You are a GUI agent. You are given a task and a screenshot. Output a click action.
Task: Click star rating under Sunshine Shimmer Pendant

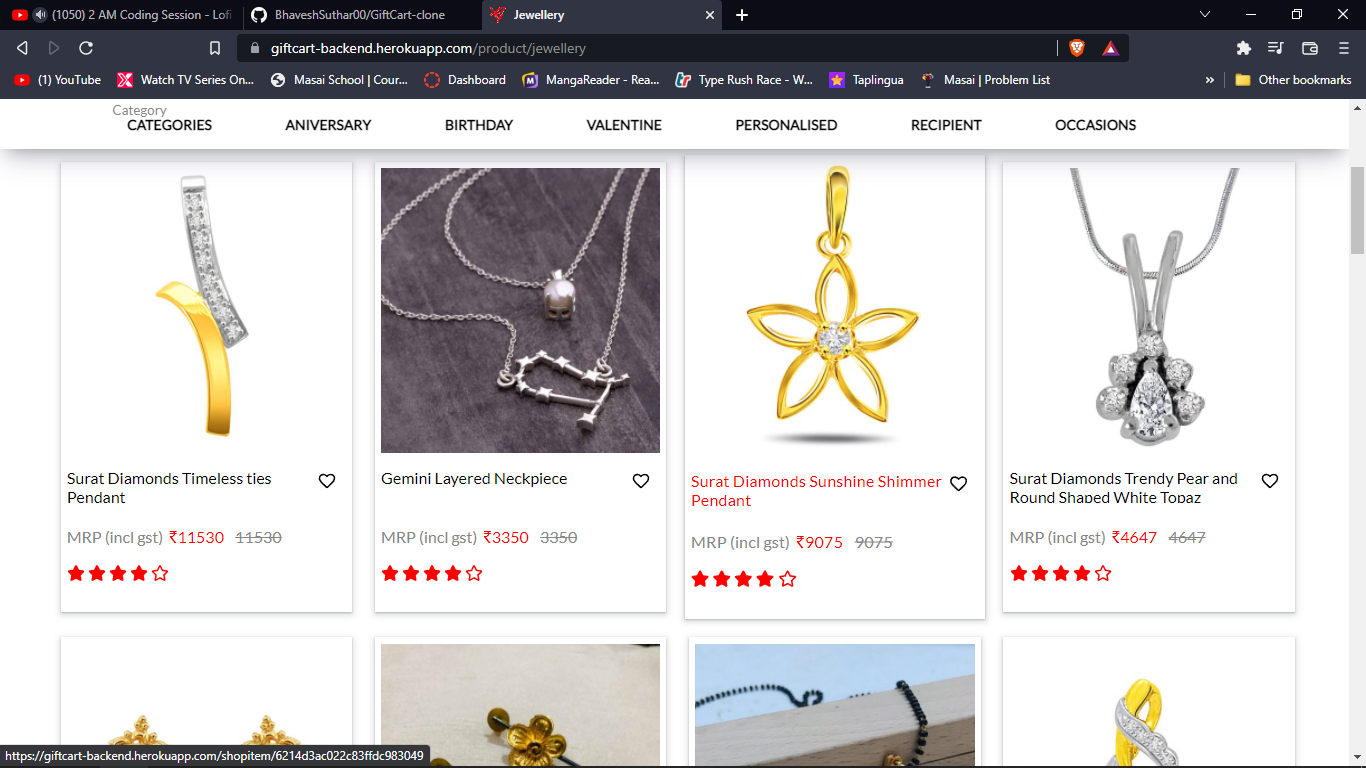pos(742,578)
